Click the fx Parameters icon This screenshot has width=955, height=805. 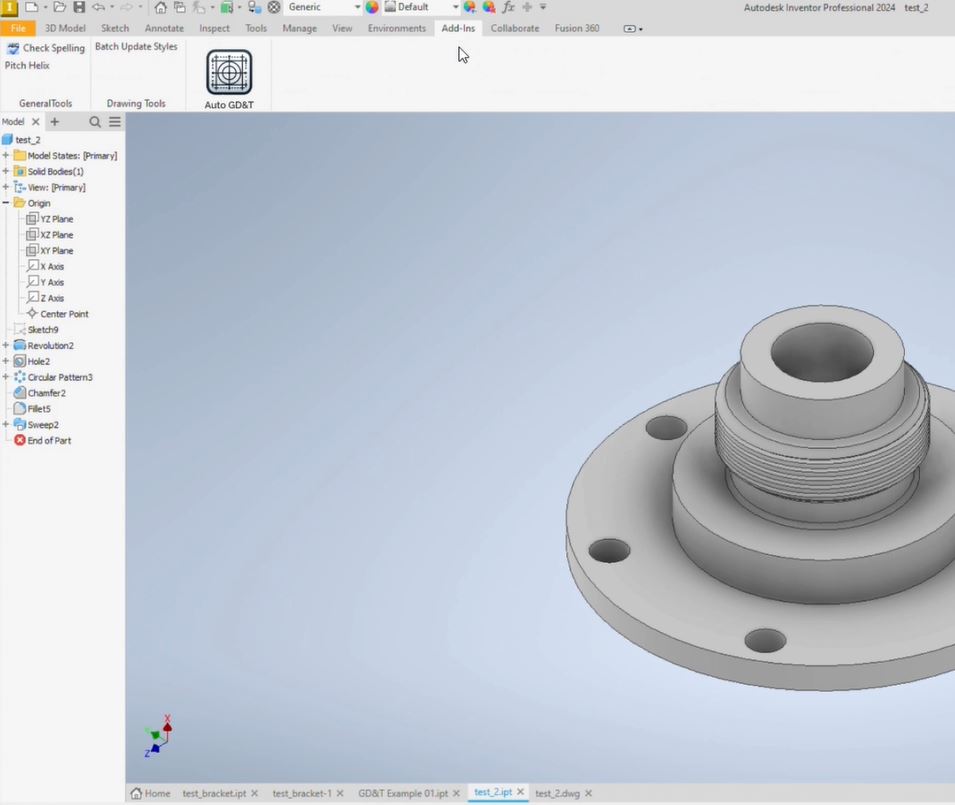(508, 7)
